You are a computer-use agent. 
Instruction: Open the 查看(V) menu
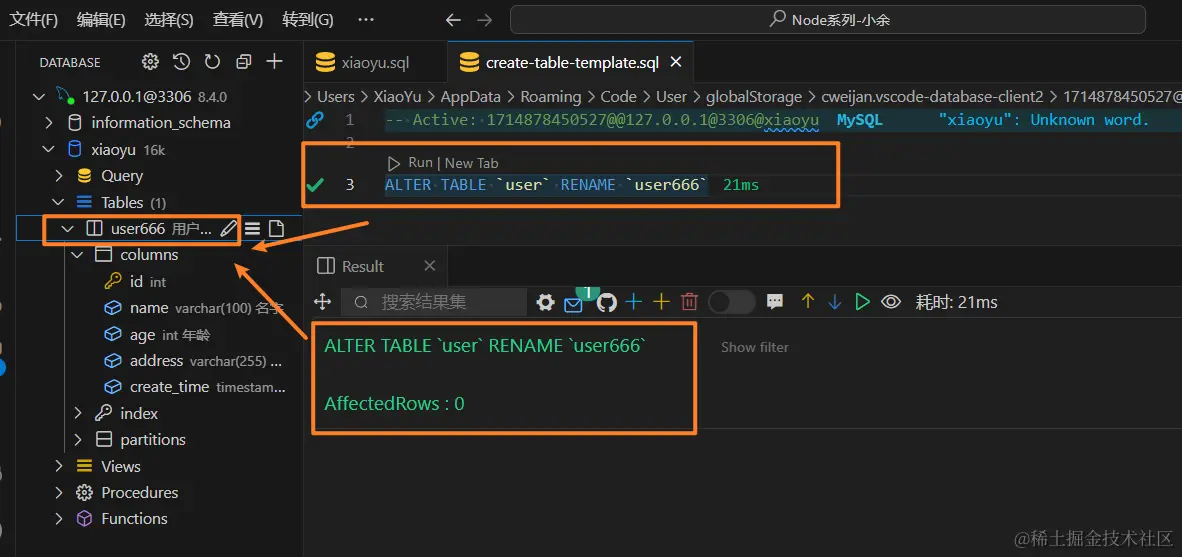(x=237, y=20)
